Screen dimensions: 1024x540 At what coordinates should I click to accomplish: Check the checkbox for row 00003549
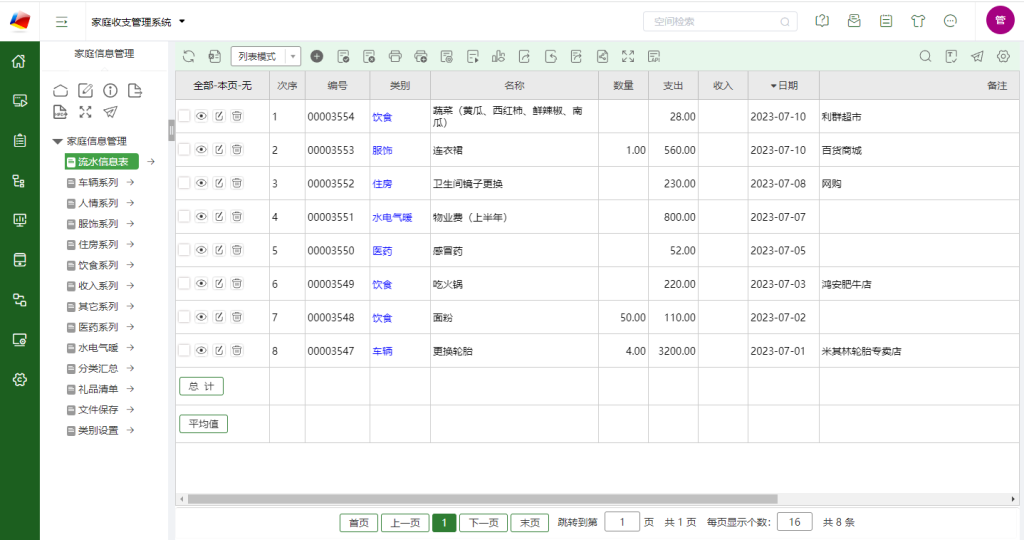[184, 283]
